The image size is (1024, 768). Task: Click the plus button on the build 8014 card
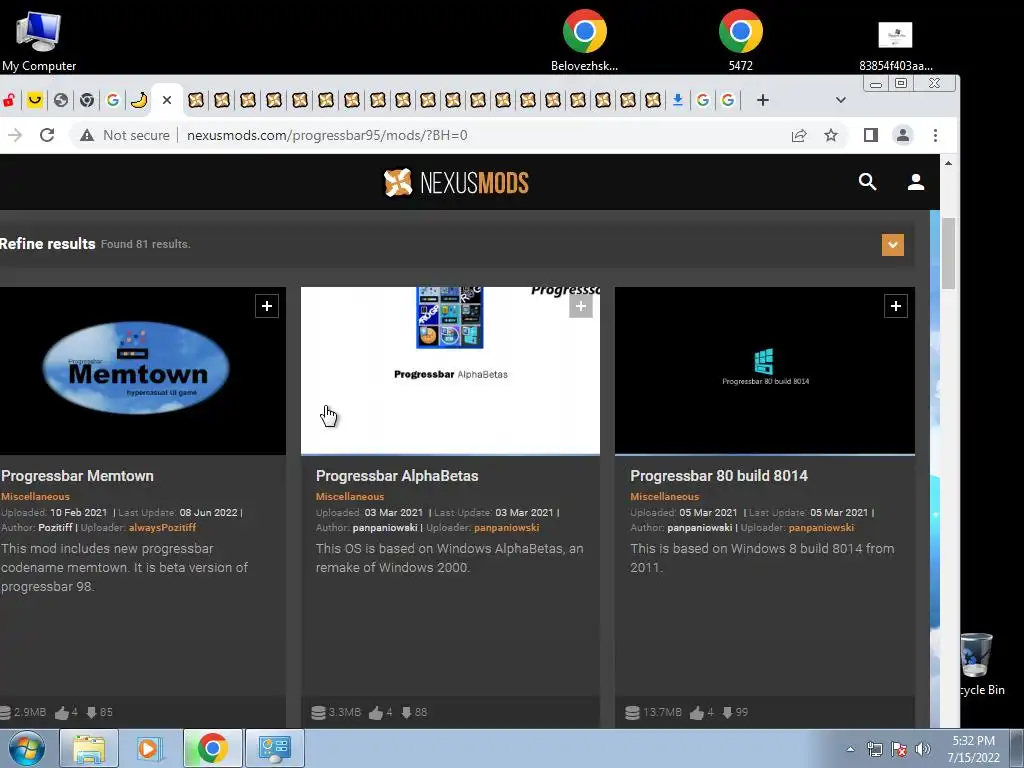pyautogui.click(x=895, y=306)
